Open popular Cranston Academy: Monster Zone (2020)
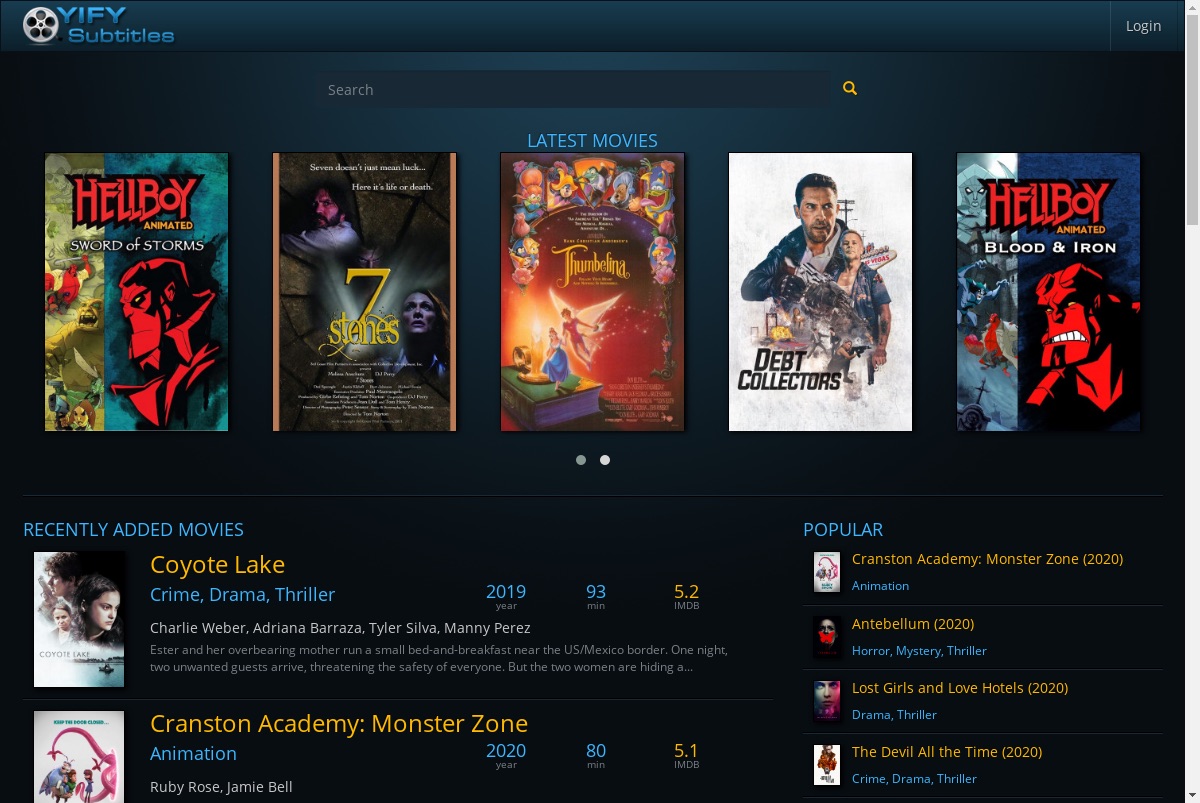Image resolution: width=1200 pixels, height=803 pixels. click(x=987, y=559)
